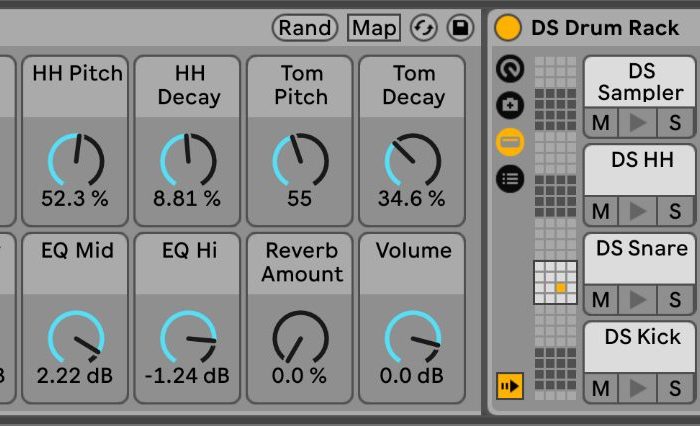The height and width of the screenshot is (426, 700).
Task: Adjust the Reverb Amount knob
Action: point(300,337)
